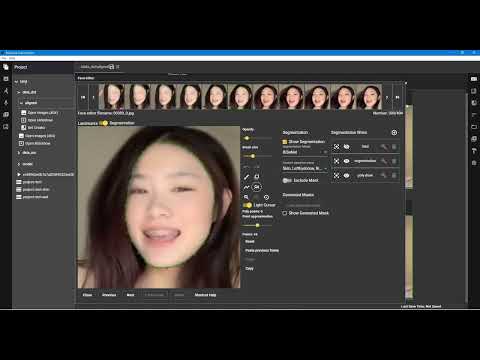Enable Show Generated Mask checkbox
This screenshot has width=480, height=360.
coord(285,213)
